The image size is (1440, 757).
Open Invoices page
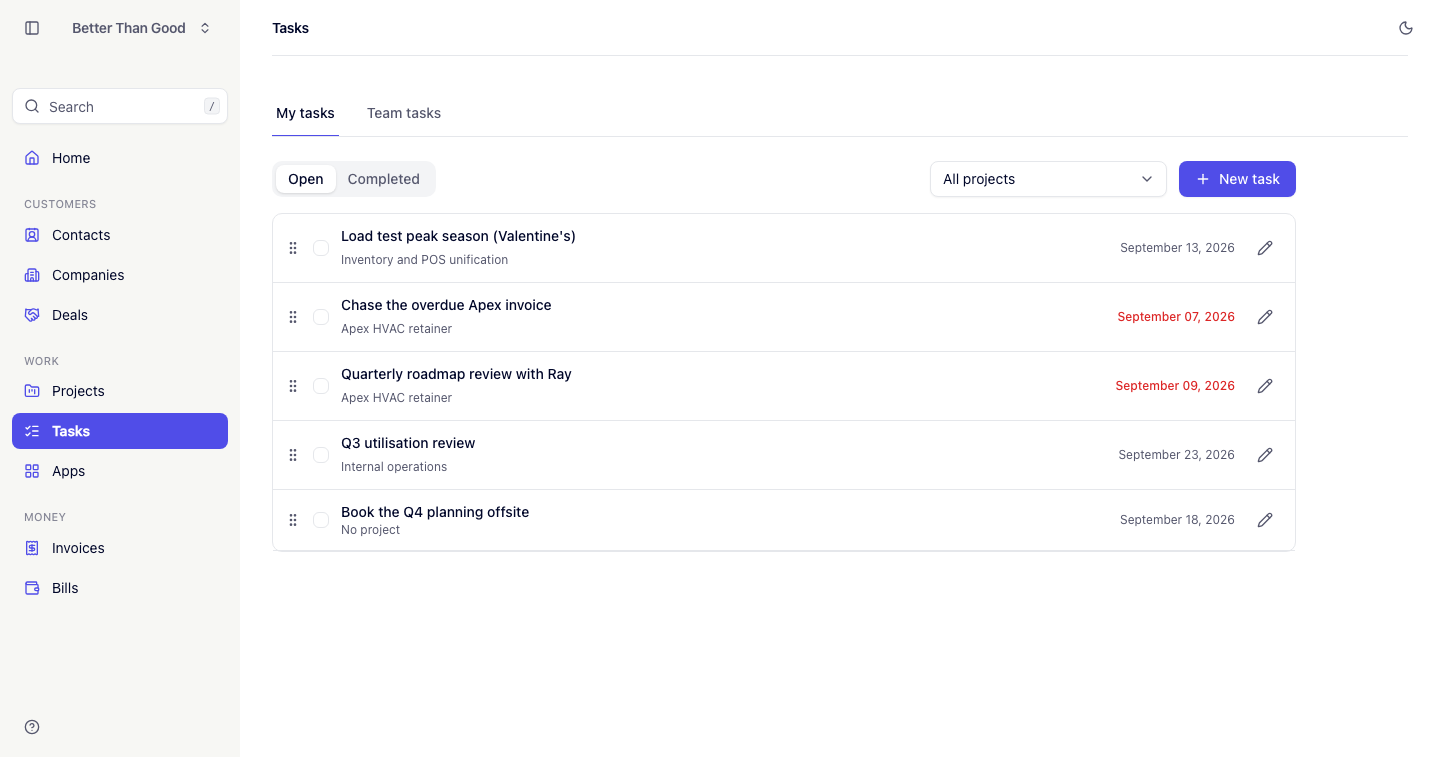coord(120,548)
